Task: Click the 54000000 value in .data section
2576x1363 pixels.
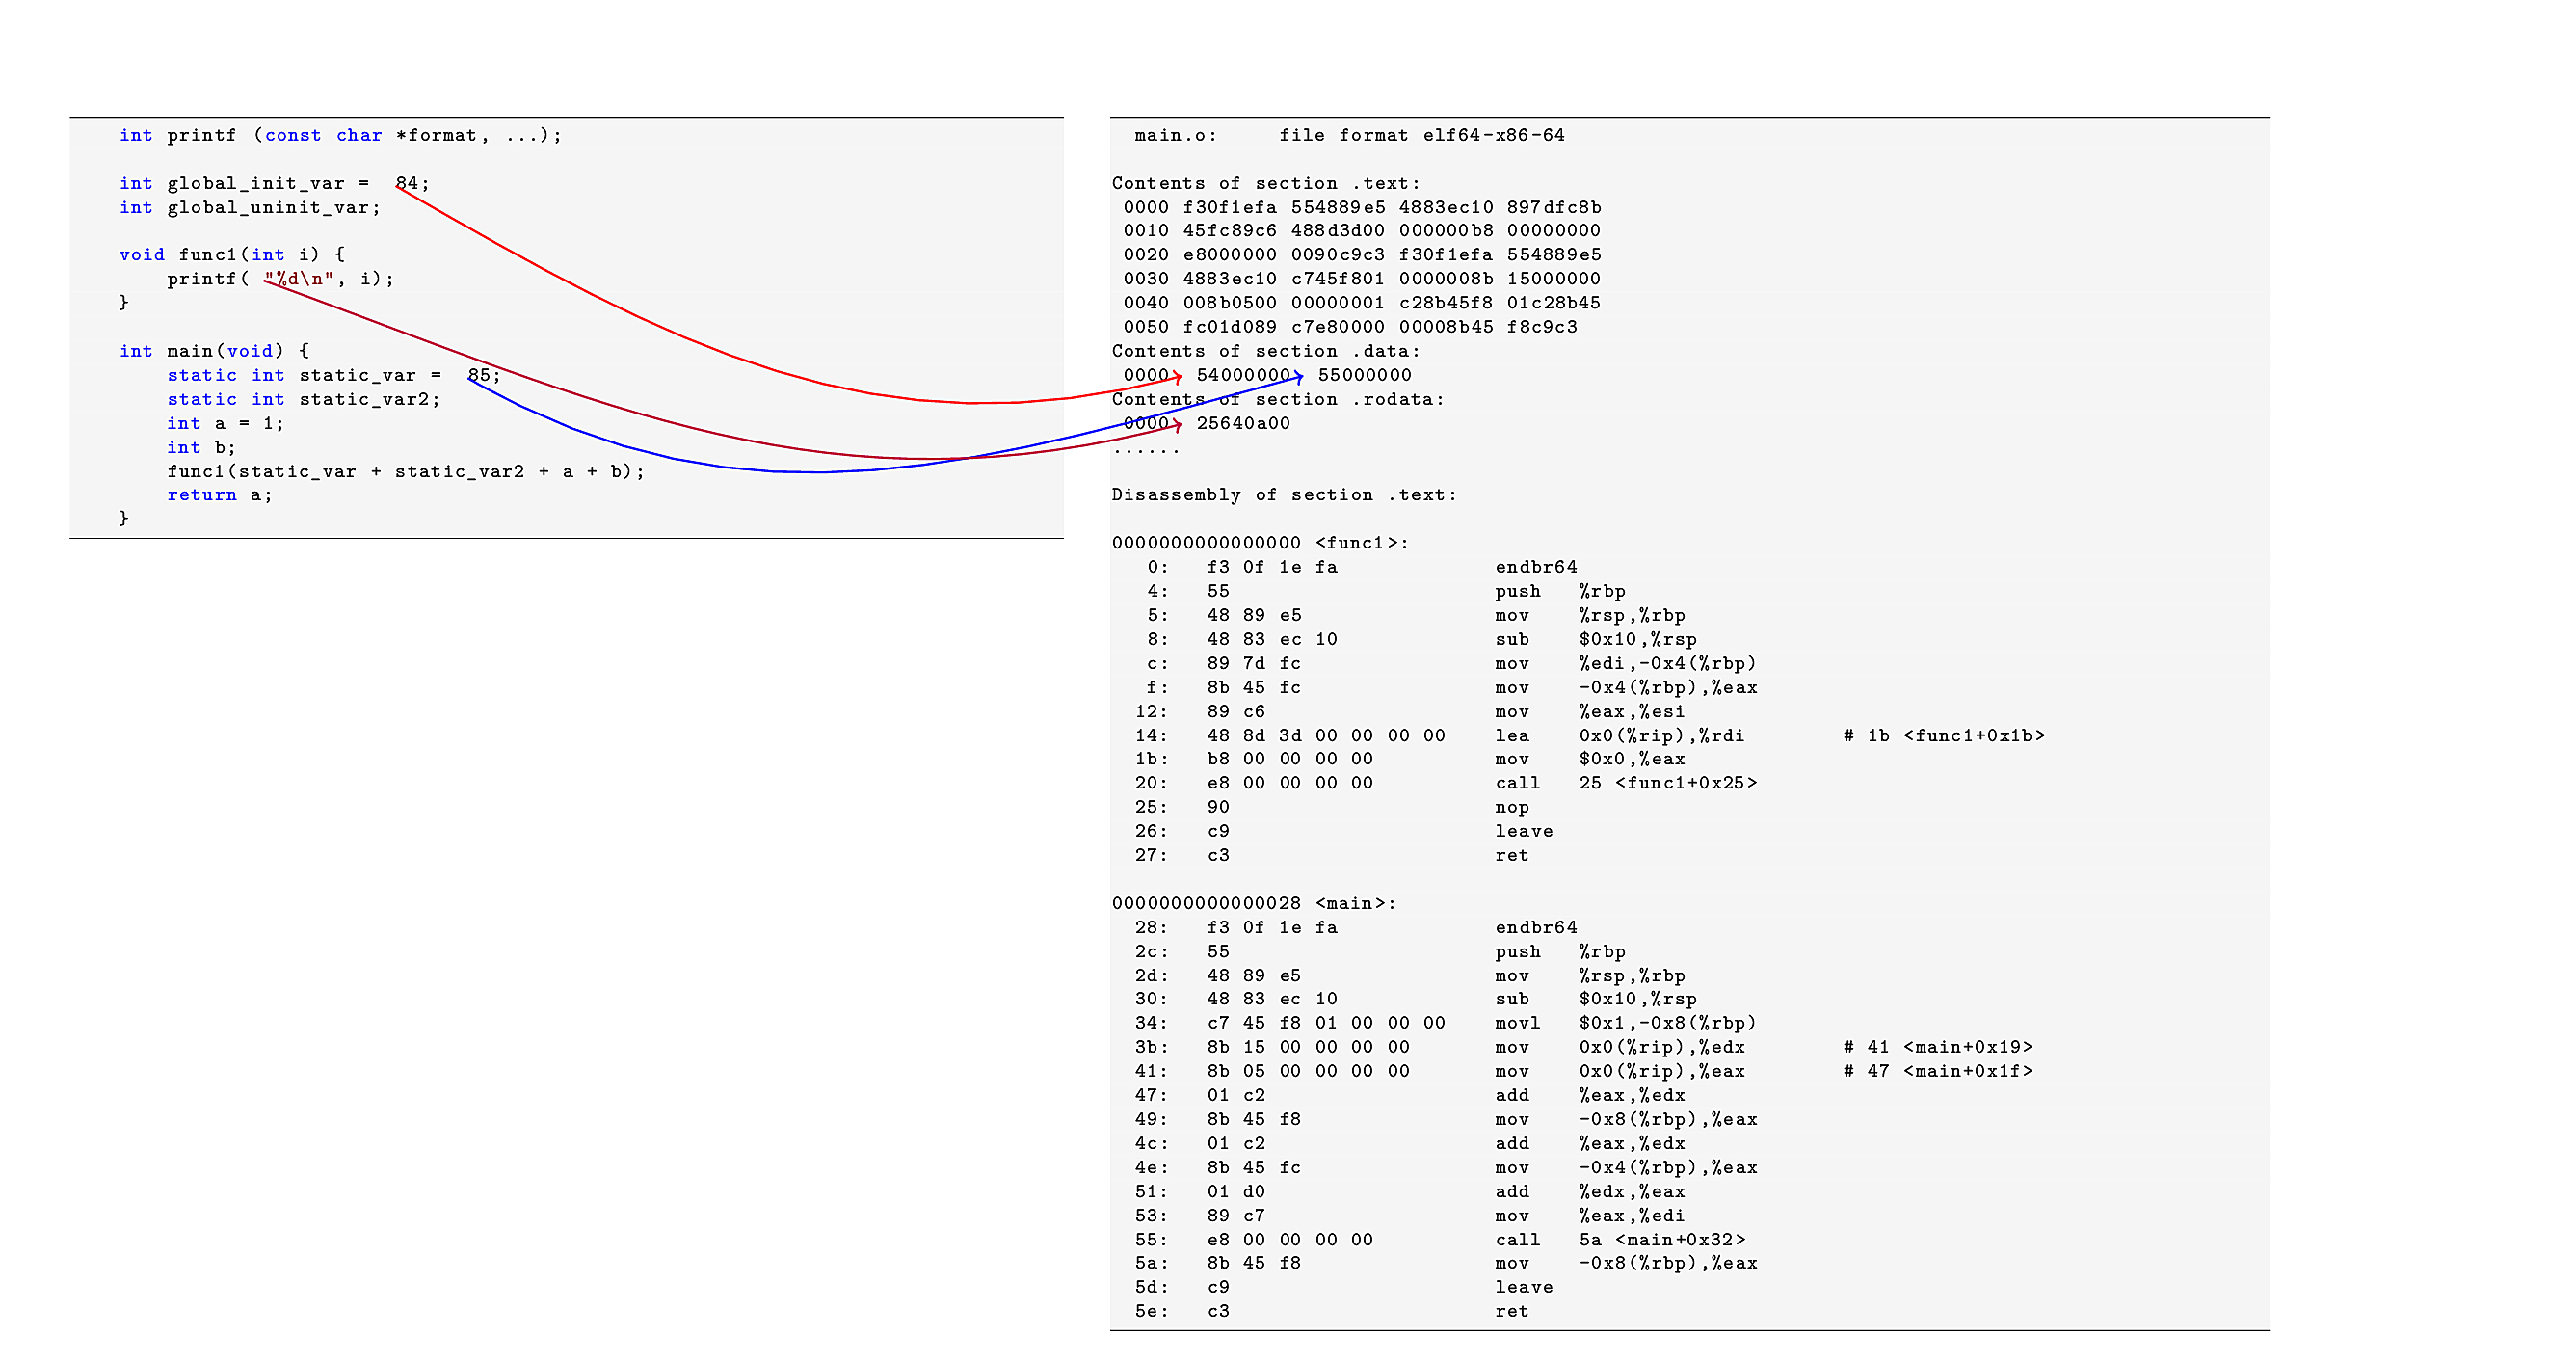Action: click(x=1243, y=375)
